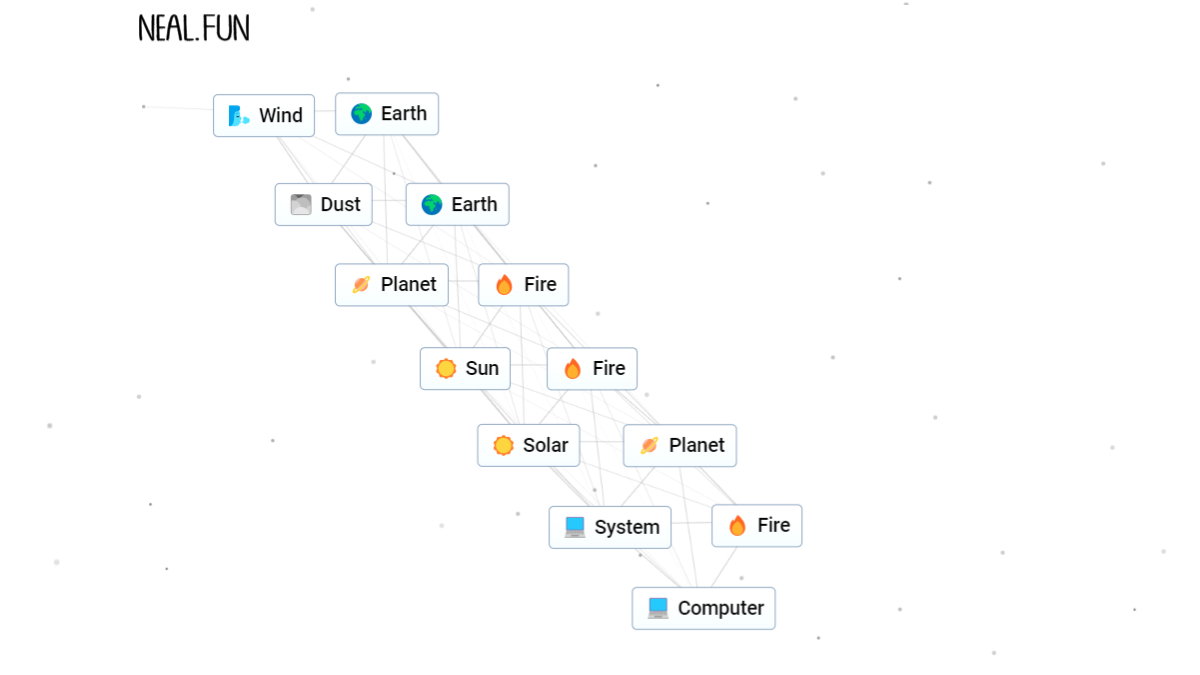Click the globe icon on the lower Earth tile
Screen dimensions: 1200x675
[x=430, y=204]
